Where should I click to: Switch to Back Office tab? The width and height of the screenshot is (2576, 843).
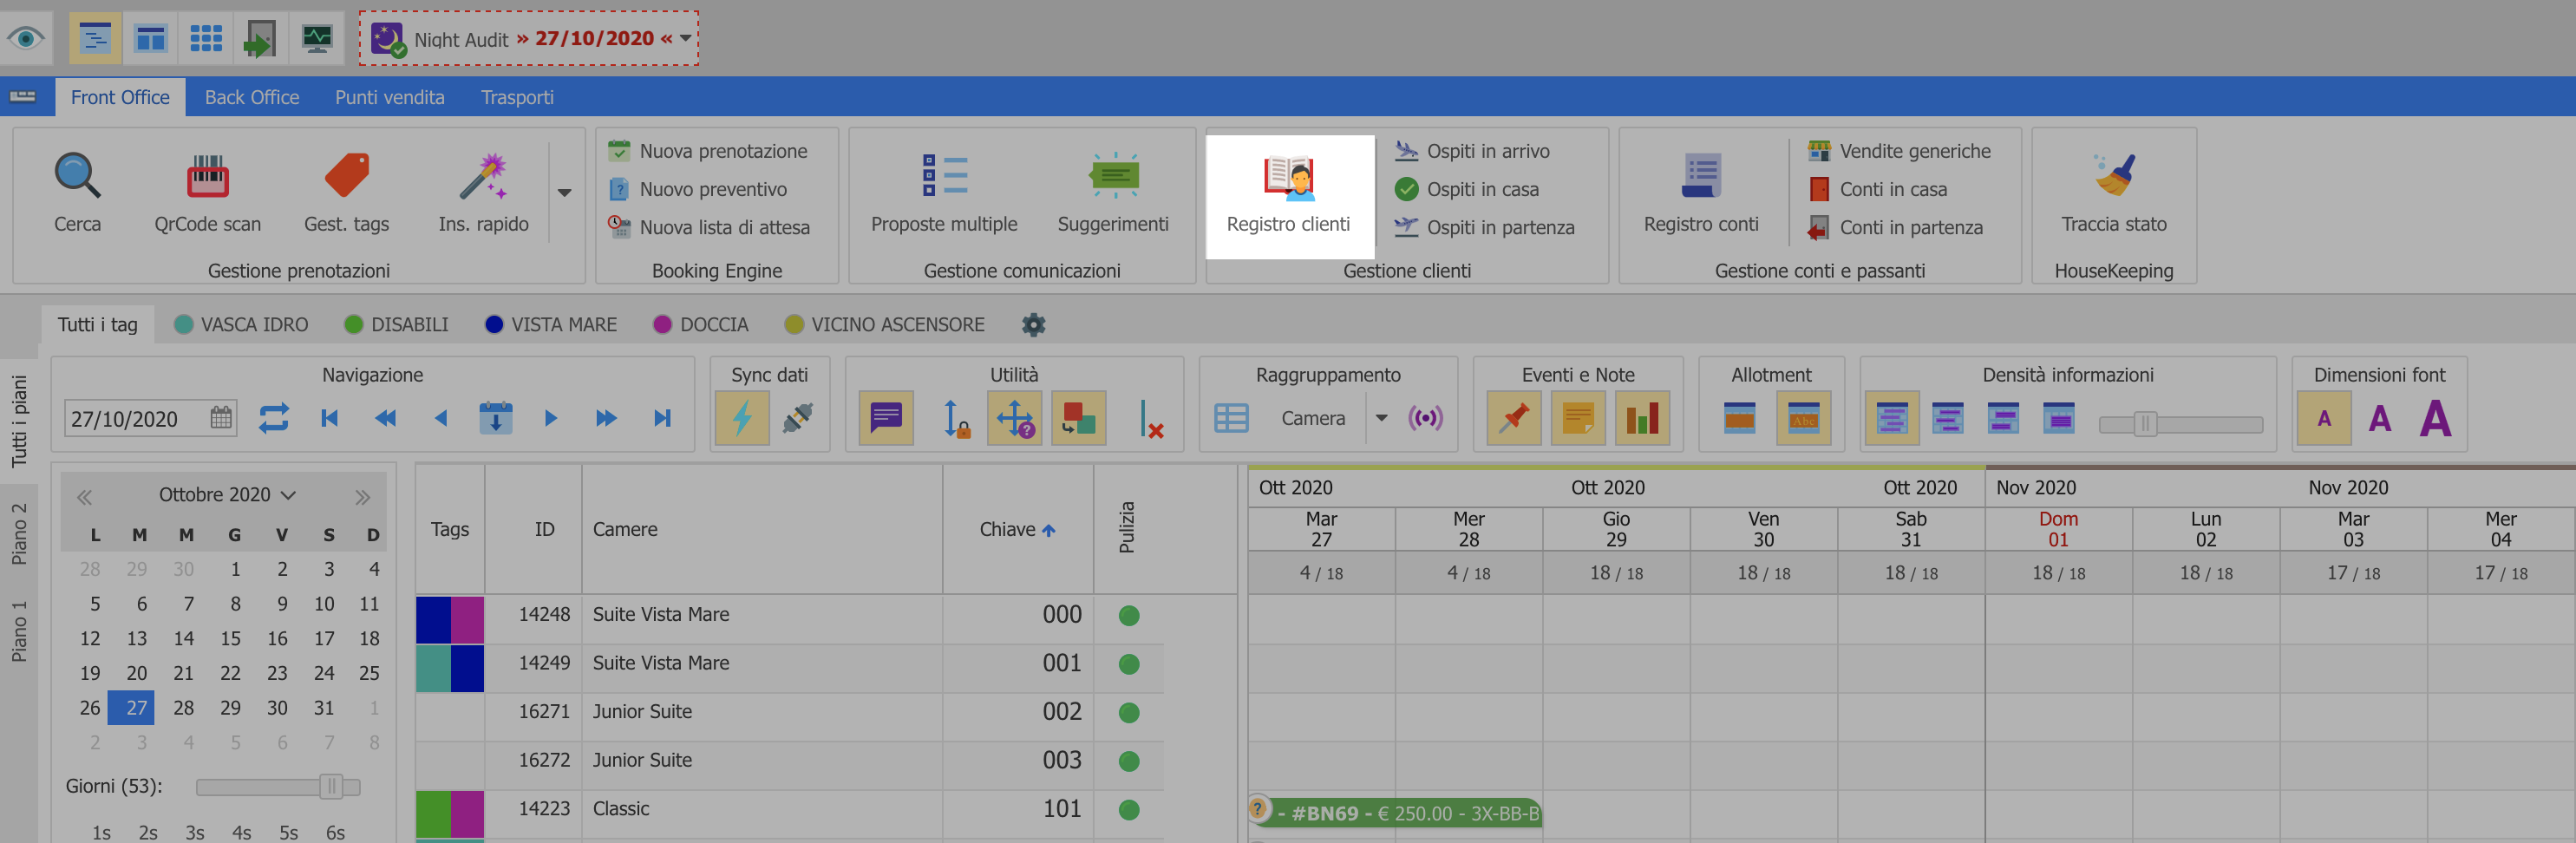coord(252,97)
